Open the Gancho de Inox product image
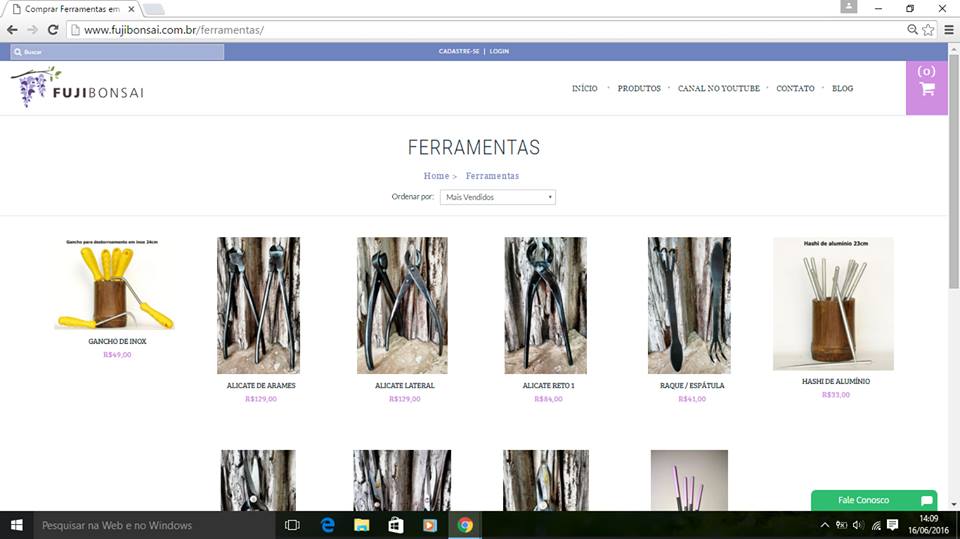Viewport: 960px width, 539px height. point(117,286)
